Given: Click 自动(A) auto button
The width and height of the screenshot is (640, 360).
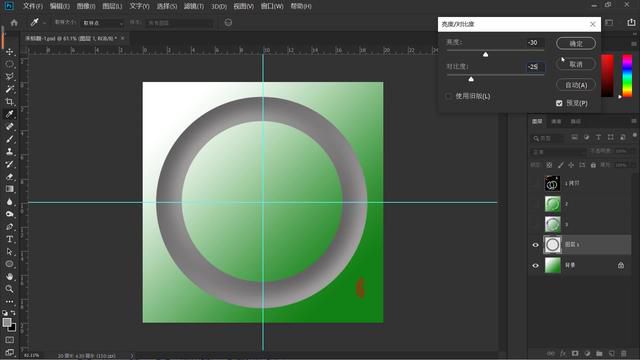Looking at the screenshot, I should point(576,85).
